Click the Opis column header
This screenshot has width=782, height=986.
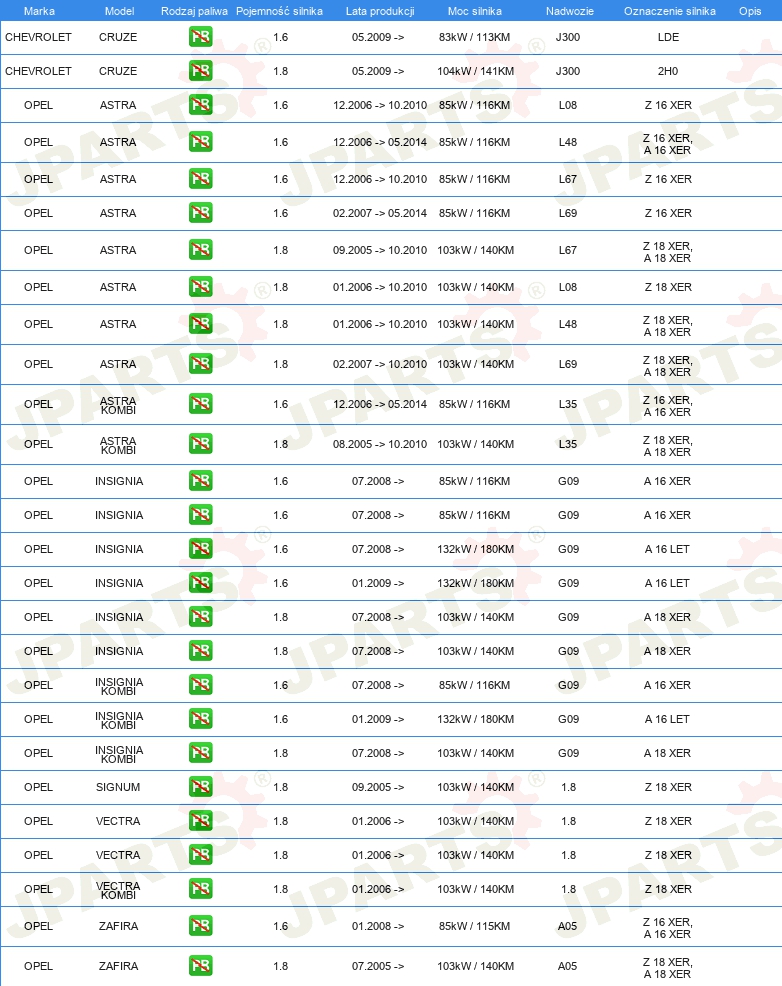pos(750,11)
